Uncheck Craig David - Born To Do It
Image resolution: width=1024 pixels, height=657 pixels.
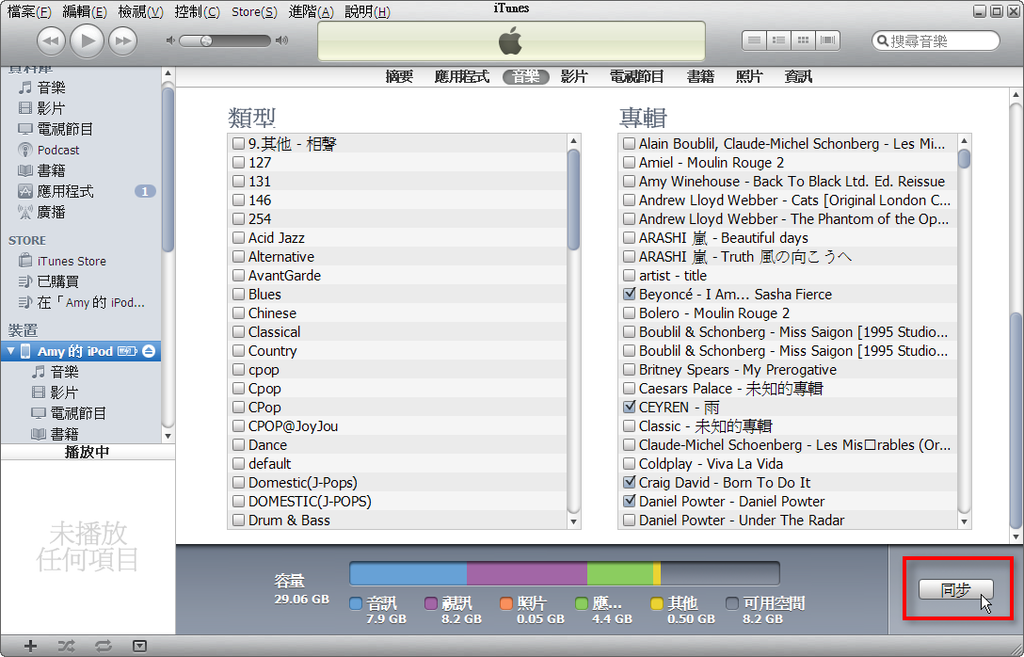629,483
